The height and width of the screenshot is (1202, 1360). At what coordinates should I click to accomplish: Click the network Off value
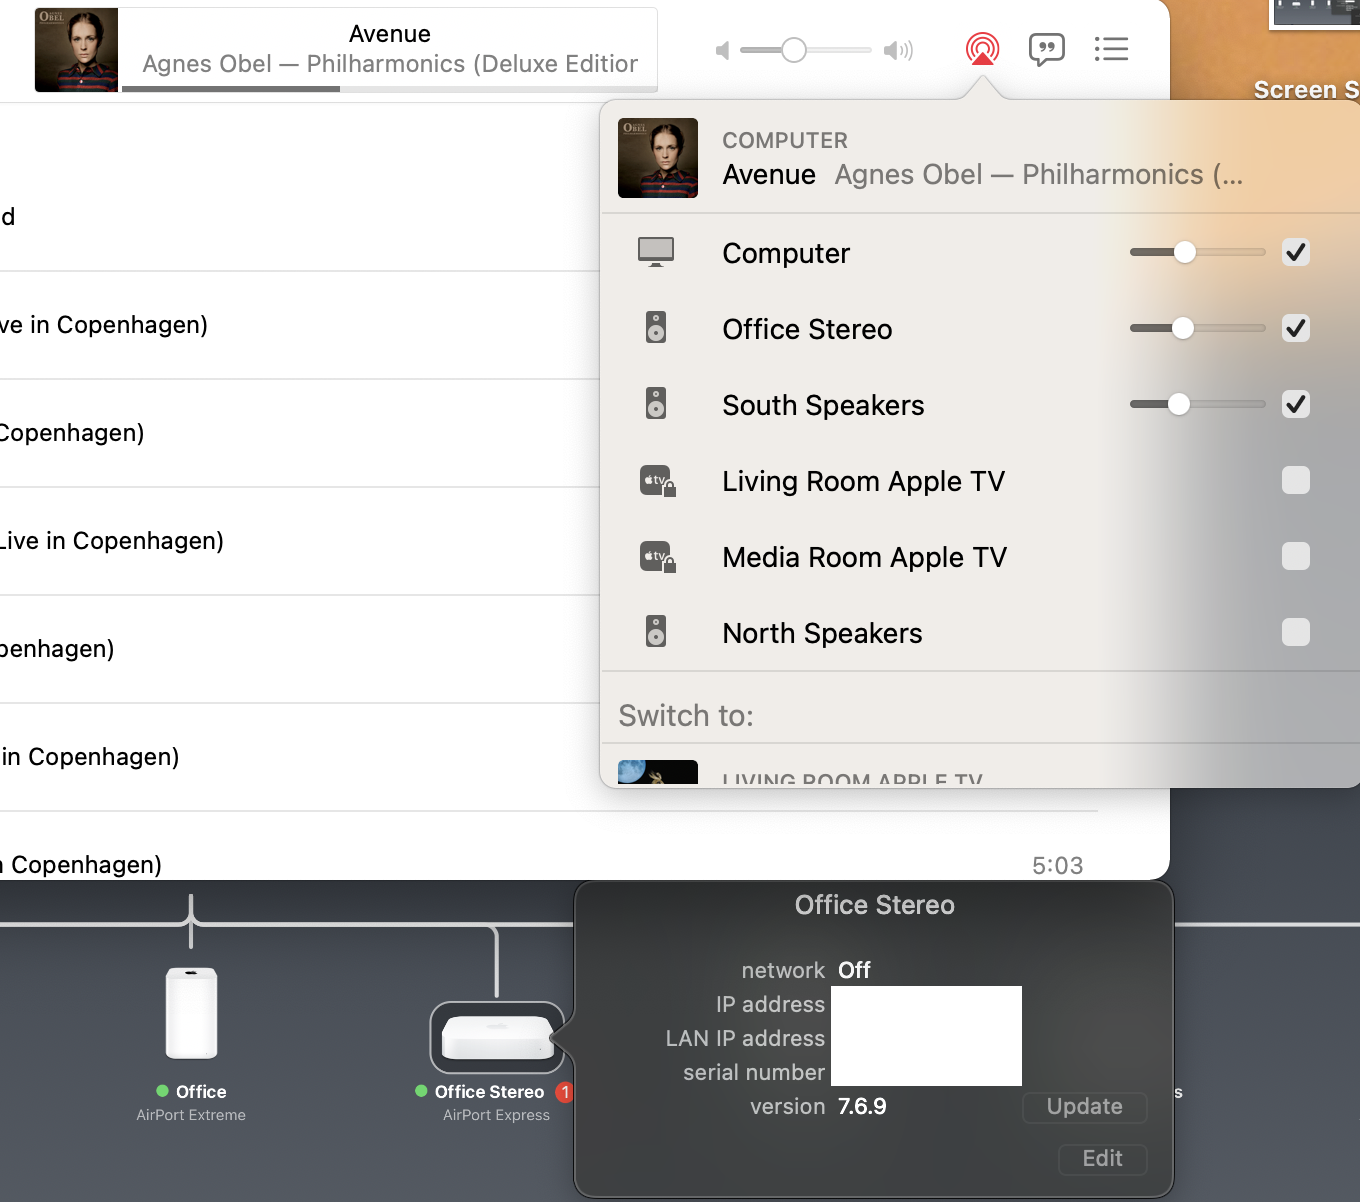tap(854, 971)
